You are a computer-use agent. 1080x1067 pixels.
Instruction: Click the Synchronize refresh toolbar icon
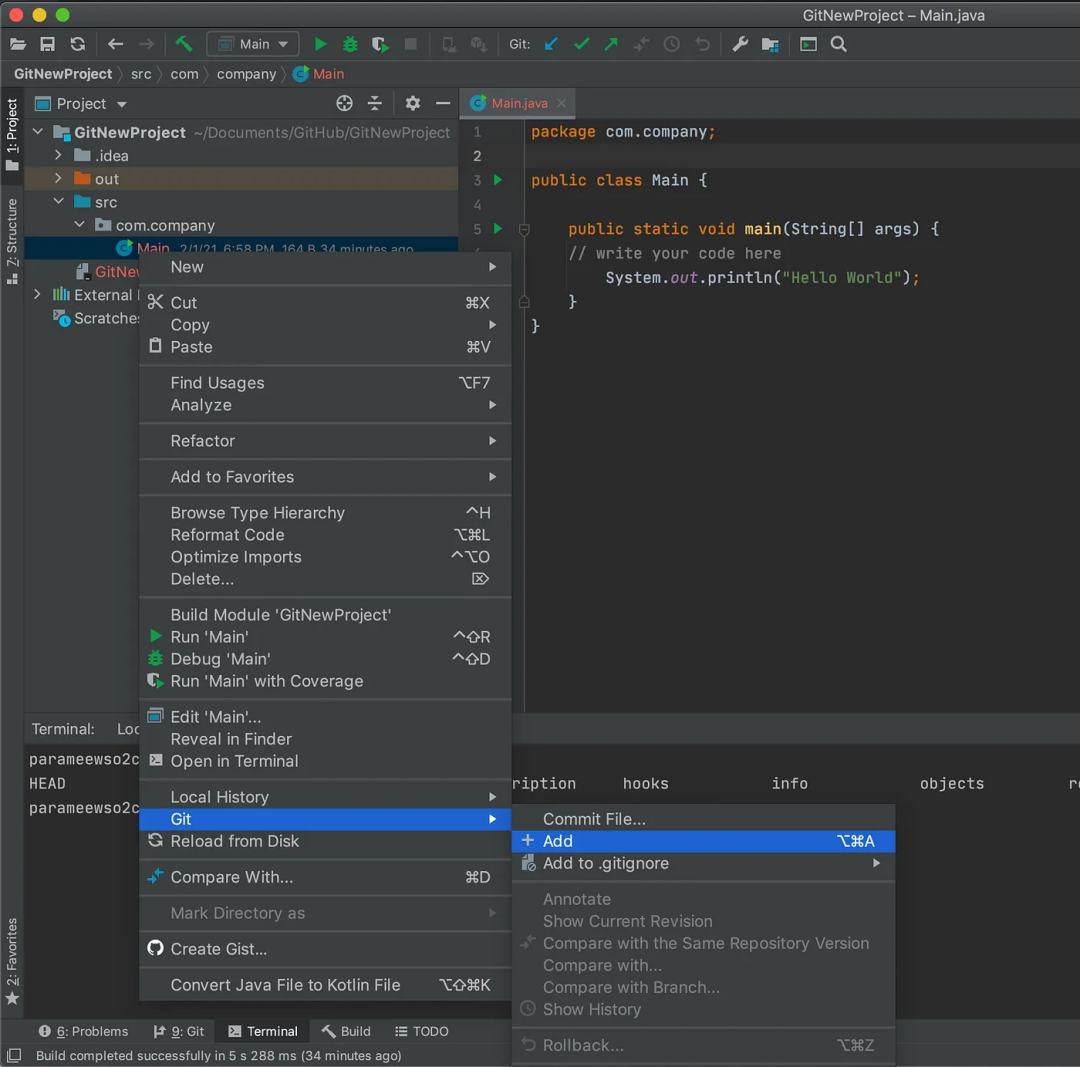[x=78, y=45]
